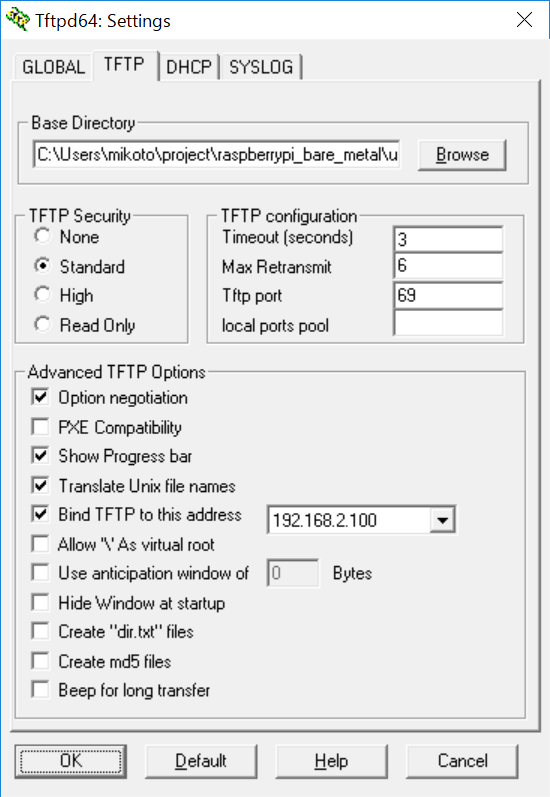Uncheck Show Progress bar
Viewport: 550px width, 797px height.
point(40,455)
